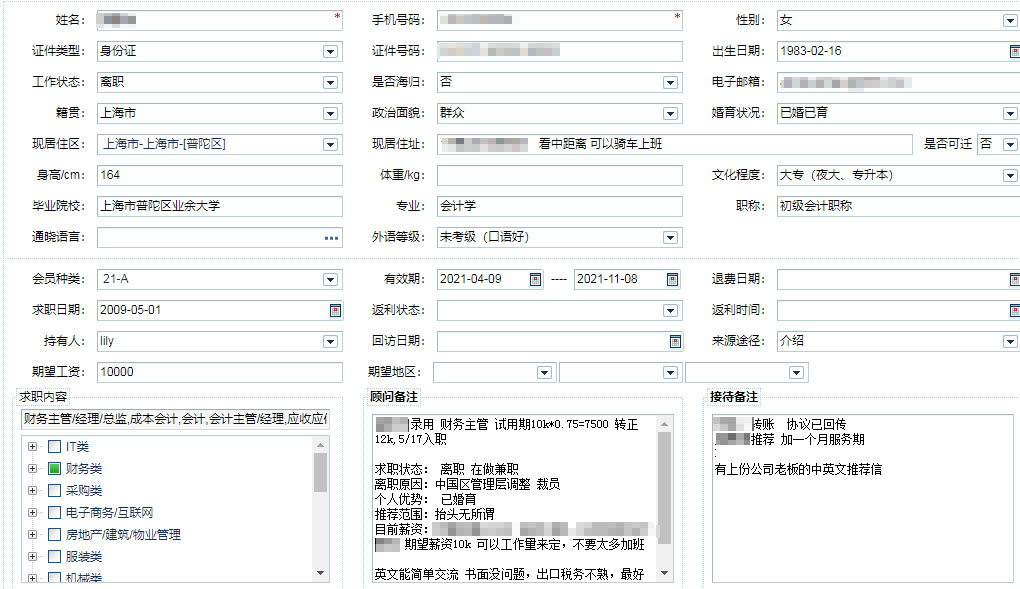Check the 服装类 checkbox
This screenshot has width=1020, height=589.
(x=55, y=556)
